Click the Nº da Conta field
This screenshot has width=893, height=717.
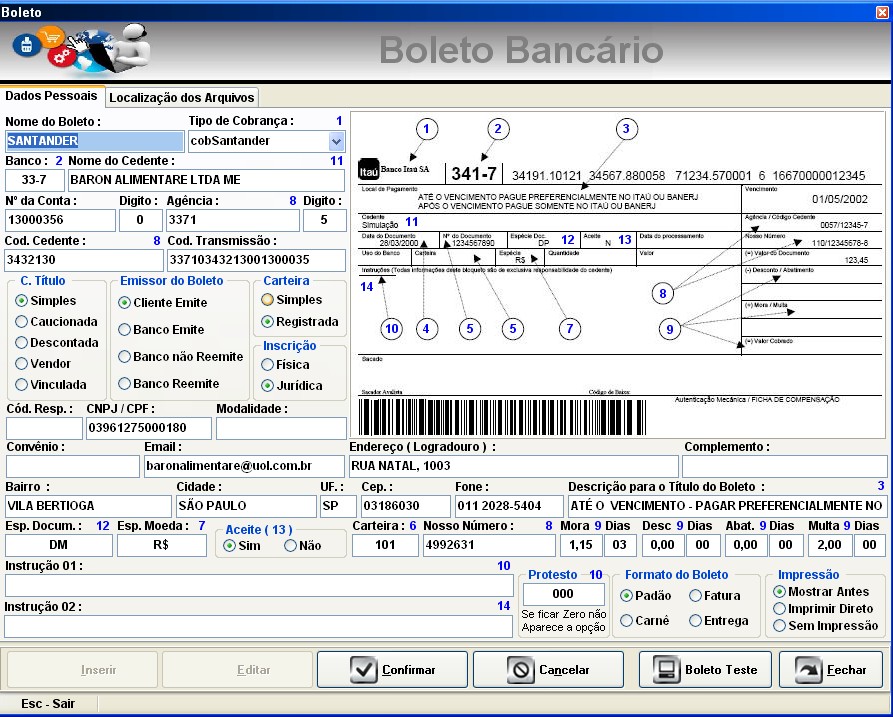point(60,220)
